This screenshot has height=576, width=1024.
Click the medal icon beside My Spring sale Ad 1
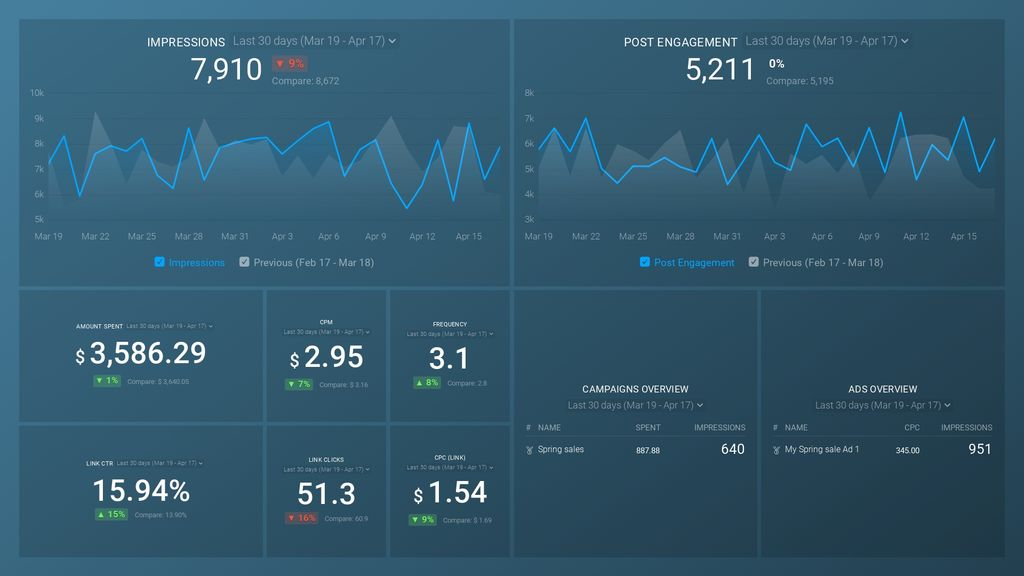[x=776, y=450]
